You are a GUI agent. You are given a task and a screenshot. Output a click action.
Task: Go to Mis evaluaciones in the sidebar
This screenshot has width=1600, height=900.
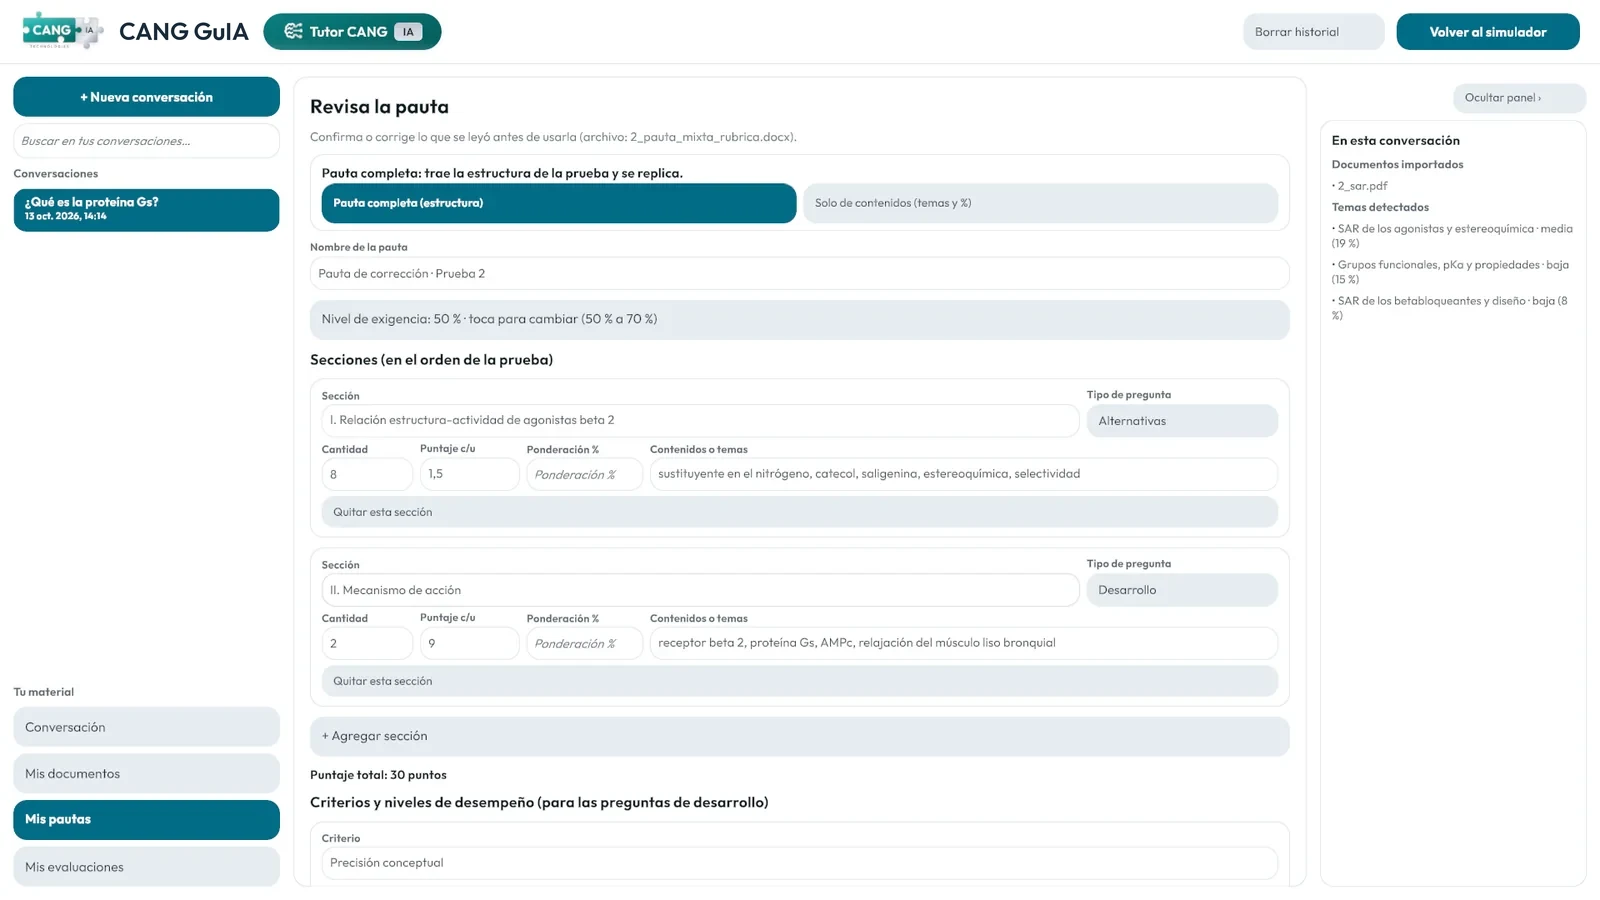point(146,867)
